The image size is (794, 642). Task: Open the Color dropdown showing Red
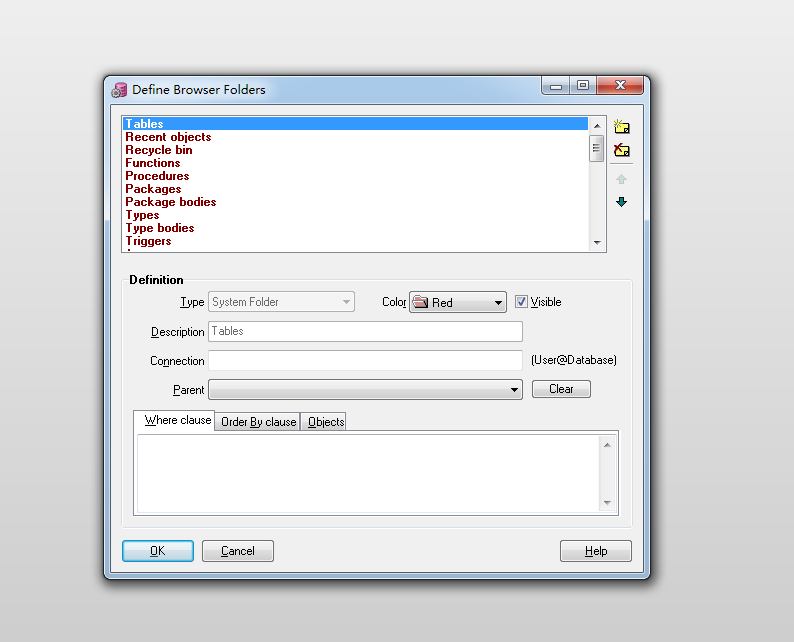[458, 302]
